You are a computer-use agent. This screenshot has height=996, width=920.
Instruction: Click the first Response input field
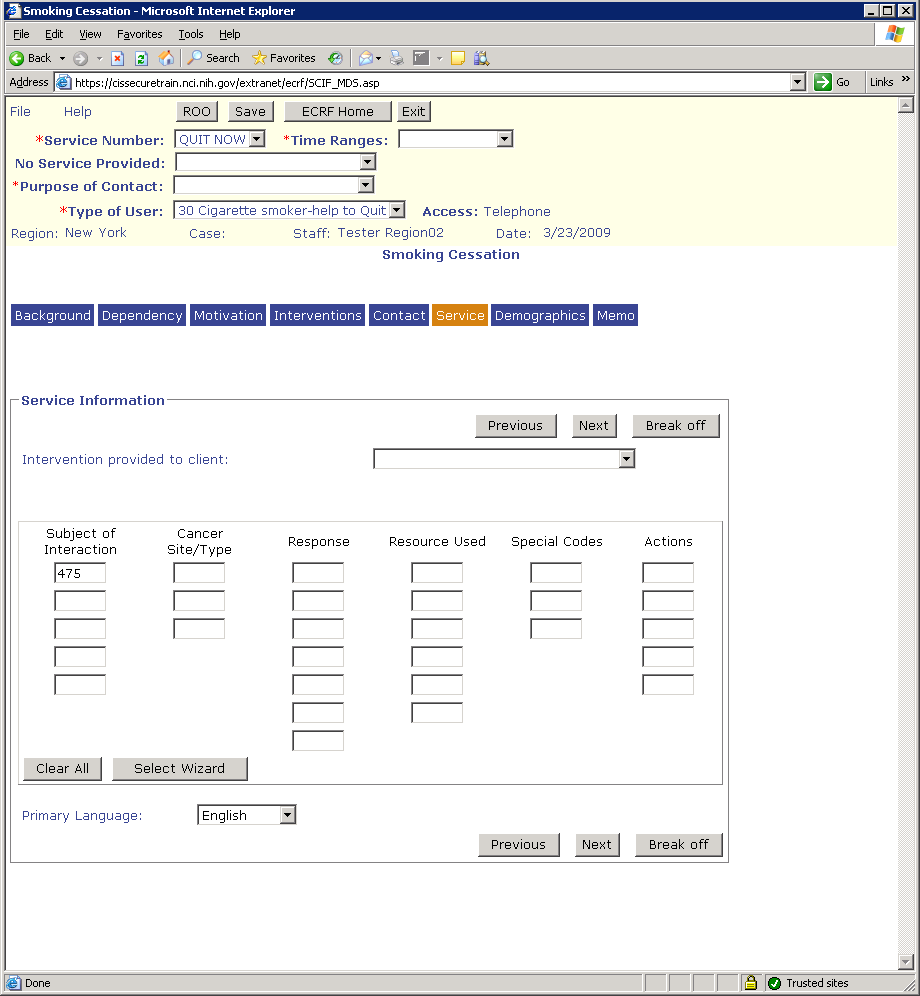(318, 572)
